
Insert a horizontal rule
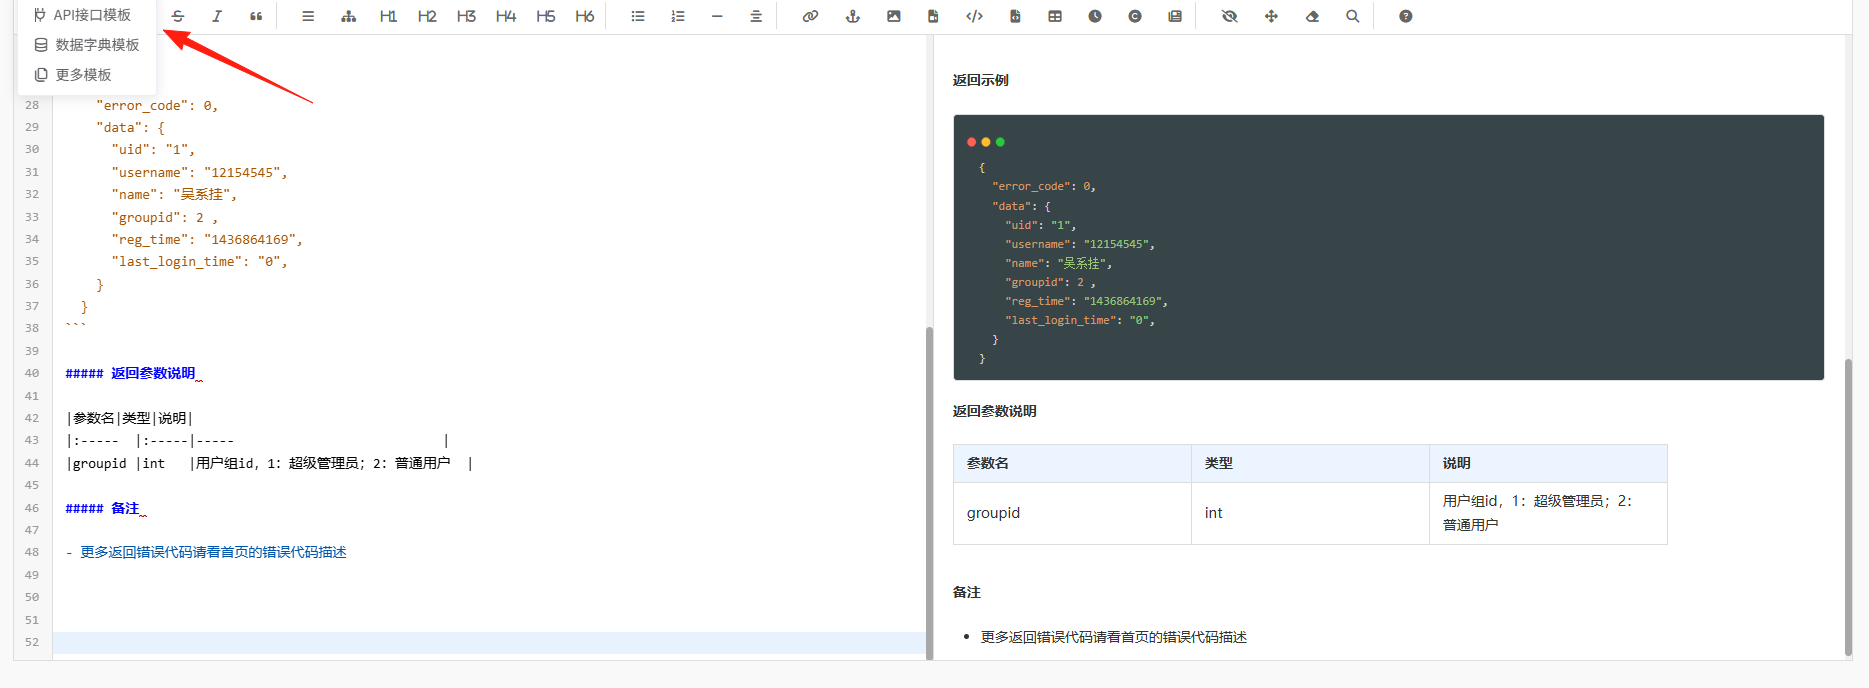717,16
